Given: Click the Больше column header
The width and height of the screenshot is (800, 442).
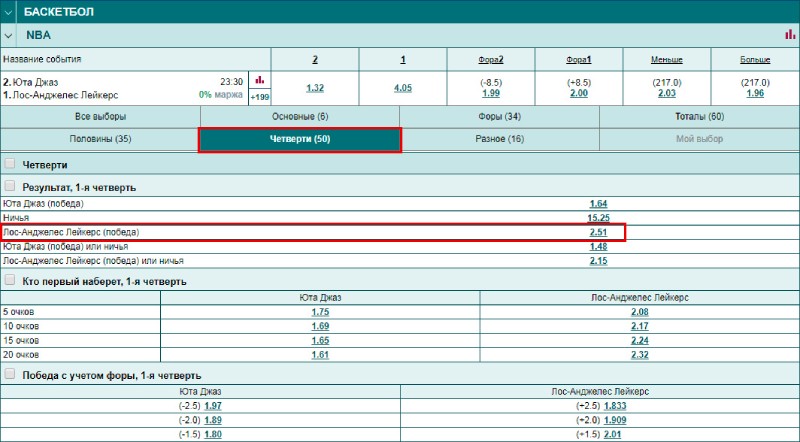Looking at the screenshot, I should pyautogui.click(x=755, y=60).
